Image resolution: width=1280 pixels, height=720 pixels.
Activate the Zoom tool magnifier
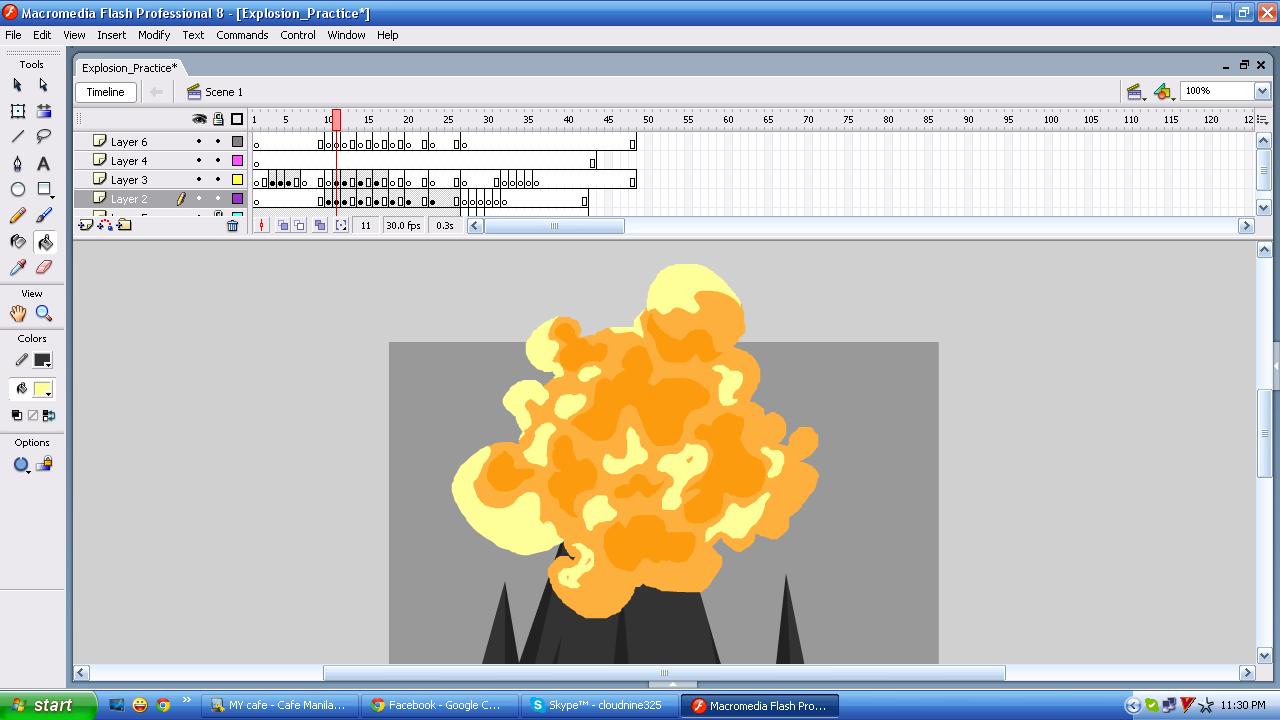(41, 313)
